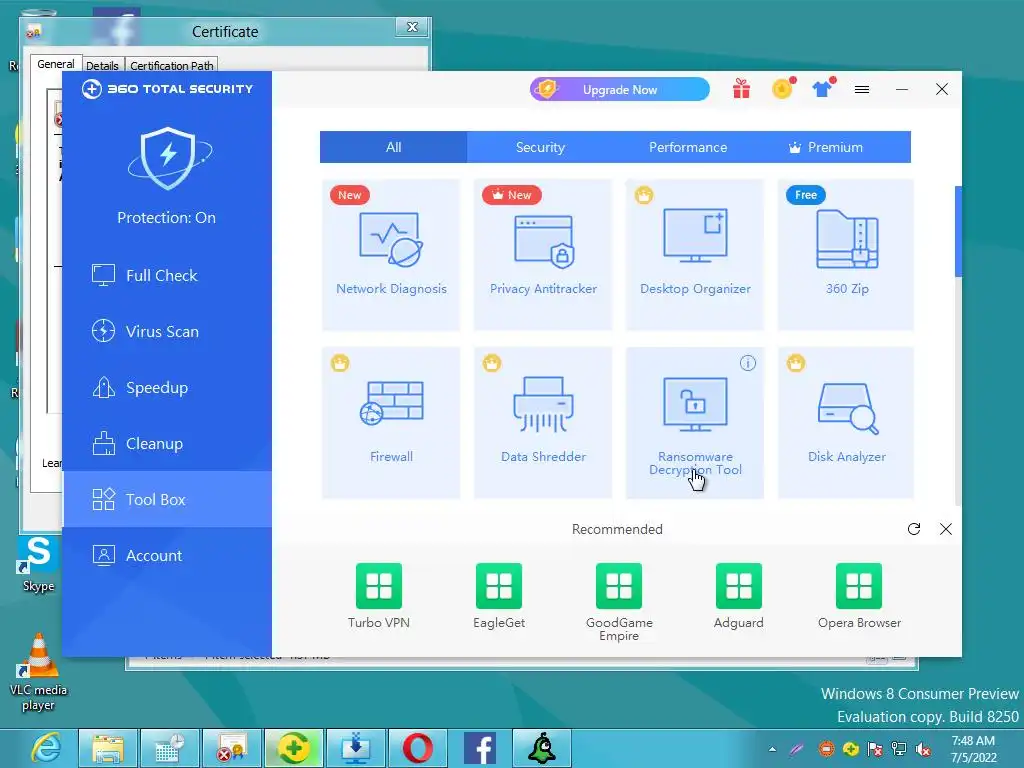Launch the Desktop Organizer tool
Viewport: 1024px width, 768px height.
[695, 255]
